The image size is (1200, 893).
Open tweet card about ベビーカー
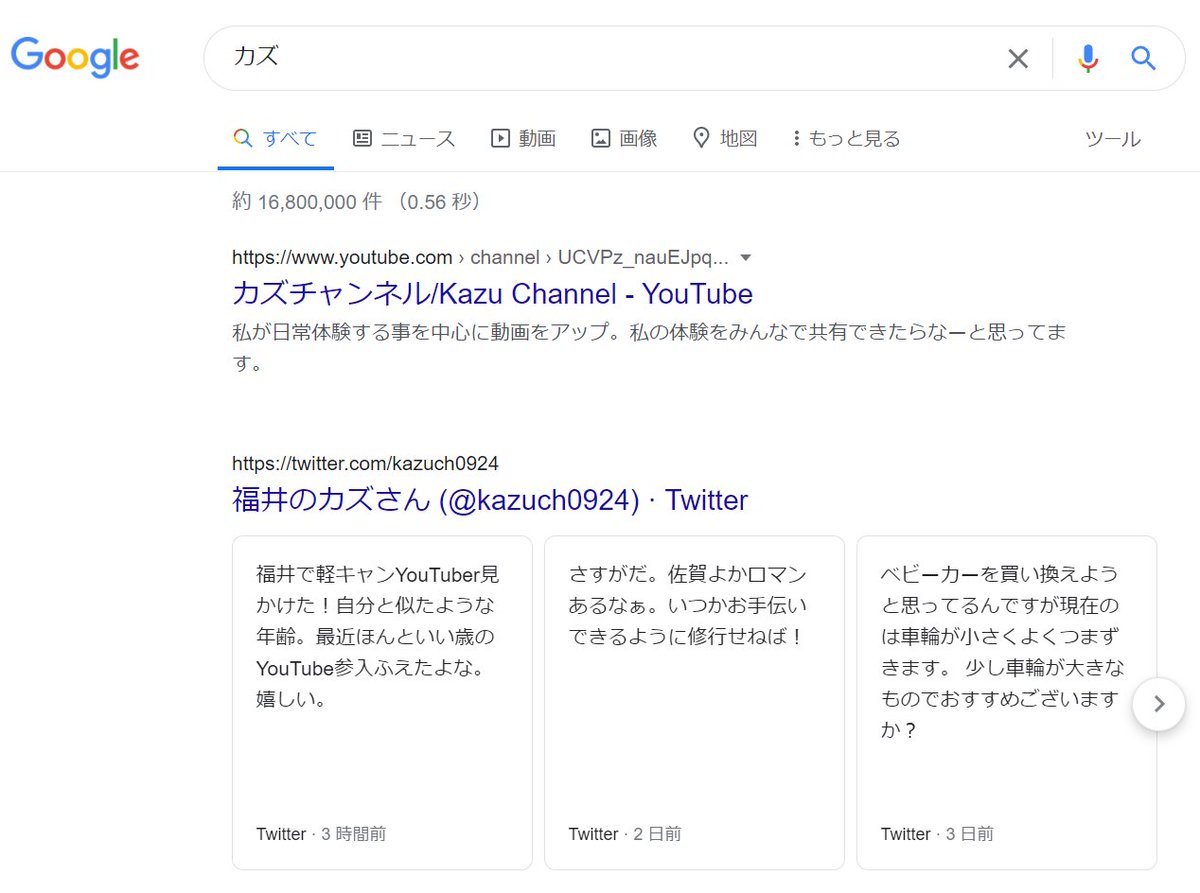(1006, 702)
